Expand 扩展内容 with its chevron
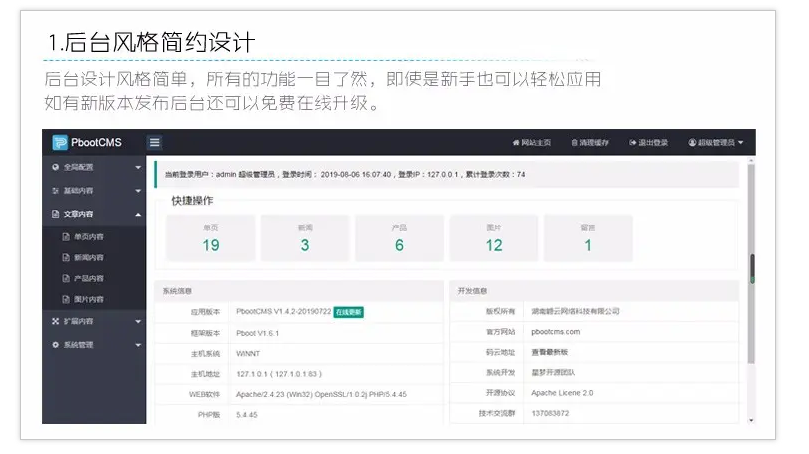The width and height of the screenshot is (809, 454). 138,321
